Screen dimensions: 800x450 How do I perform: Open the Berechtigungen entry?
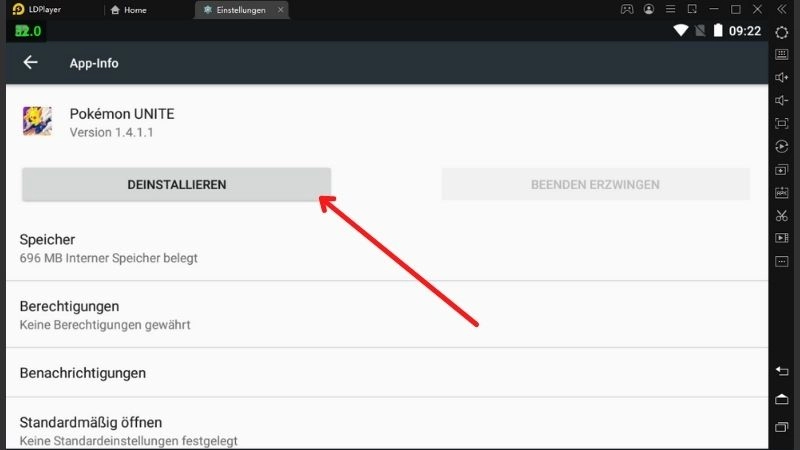point(387,315)
